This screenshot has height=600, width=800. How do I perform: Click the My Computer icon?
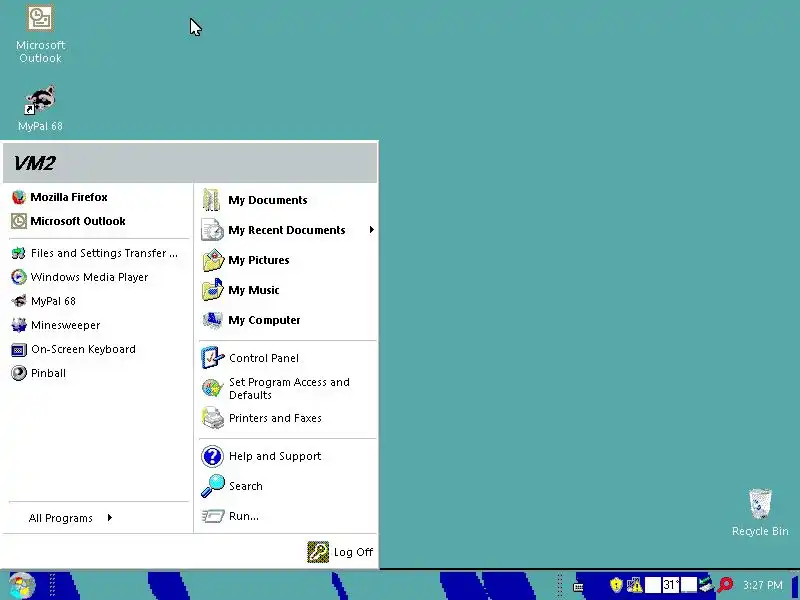[212, 320]
